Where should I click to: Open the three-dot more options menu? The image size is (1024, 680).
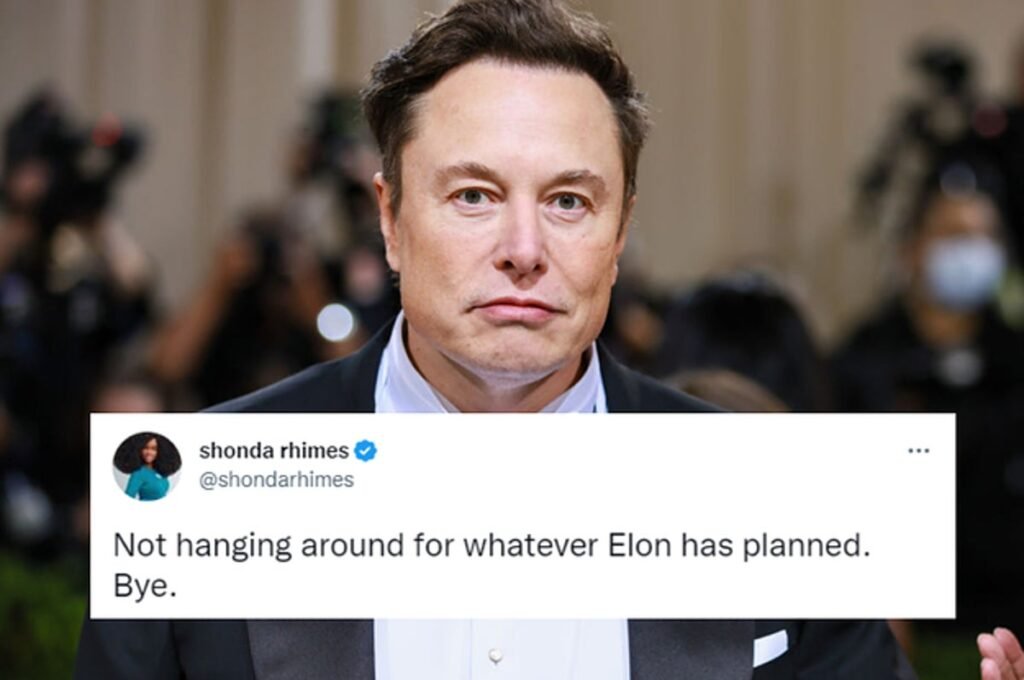(x=918, y=451)
